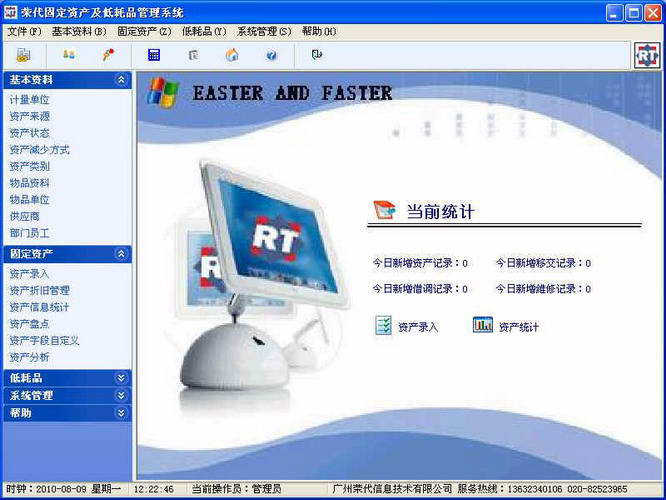Open 资产盘点 in the sidebar

pyautogui.click(x=30, y=324)
